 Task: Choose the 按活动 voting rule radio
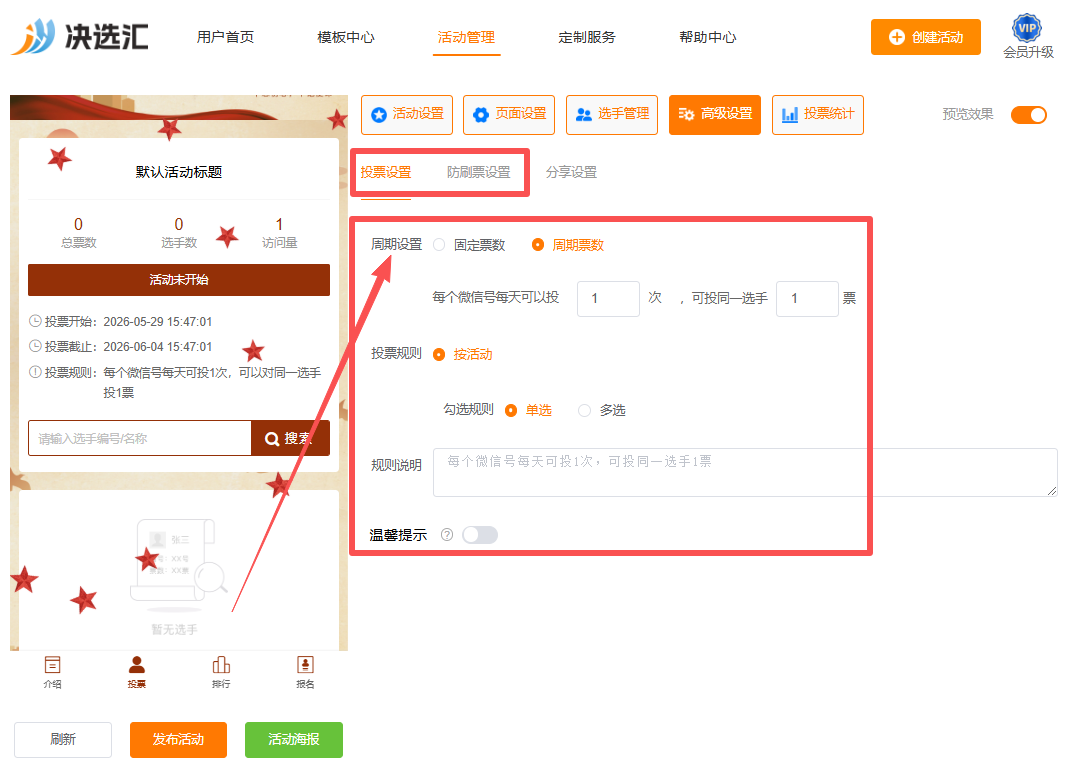(463, 355)
